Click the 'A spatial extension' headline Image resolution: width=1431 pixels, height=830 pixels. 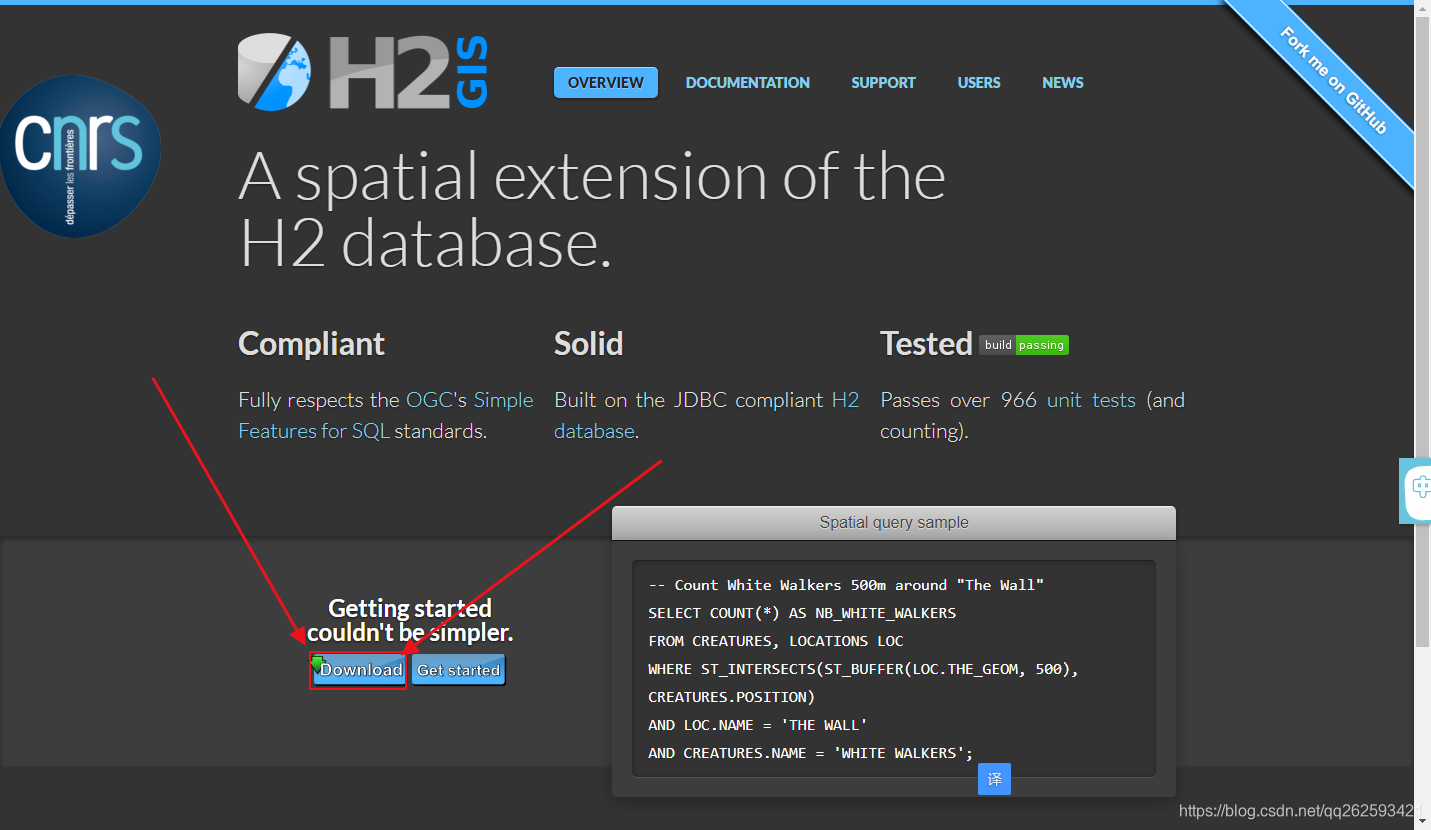(x=592, y=209)
